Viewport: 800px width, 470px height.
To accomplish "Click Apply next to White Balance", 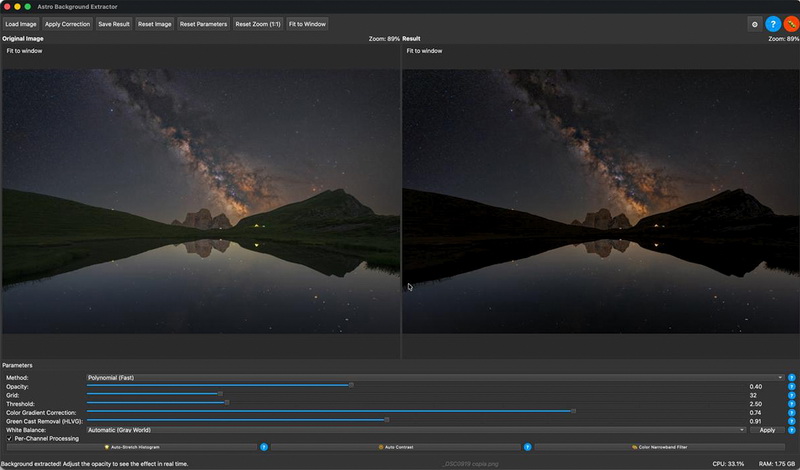I will click(x=767, y=430).
